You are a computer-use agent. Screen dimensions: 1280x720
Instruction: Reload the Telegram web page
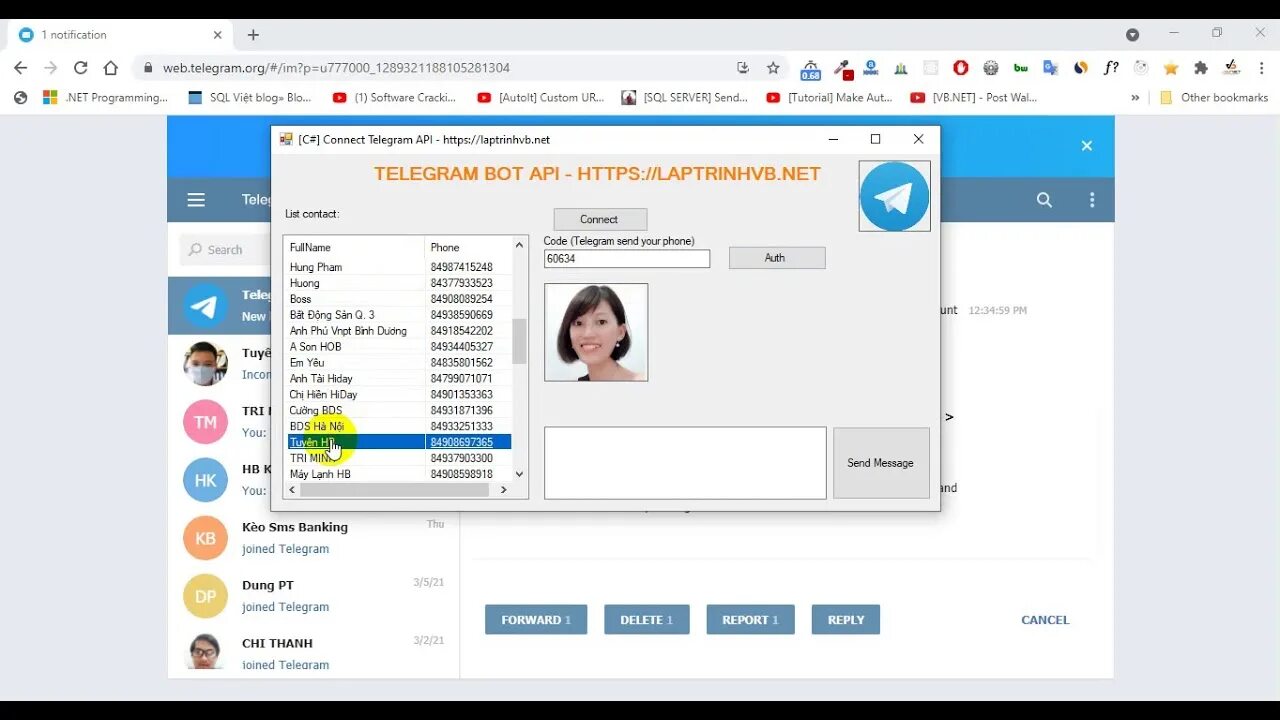pos(80,68)
